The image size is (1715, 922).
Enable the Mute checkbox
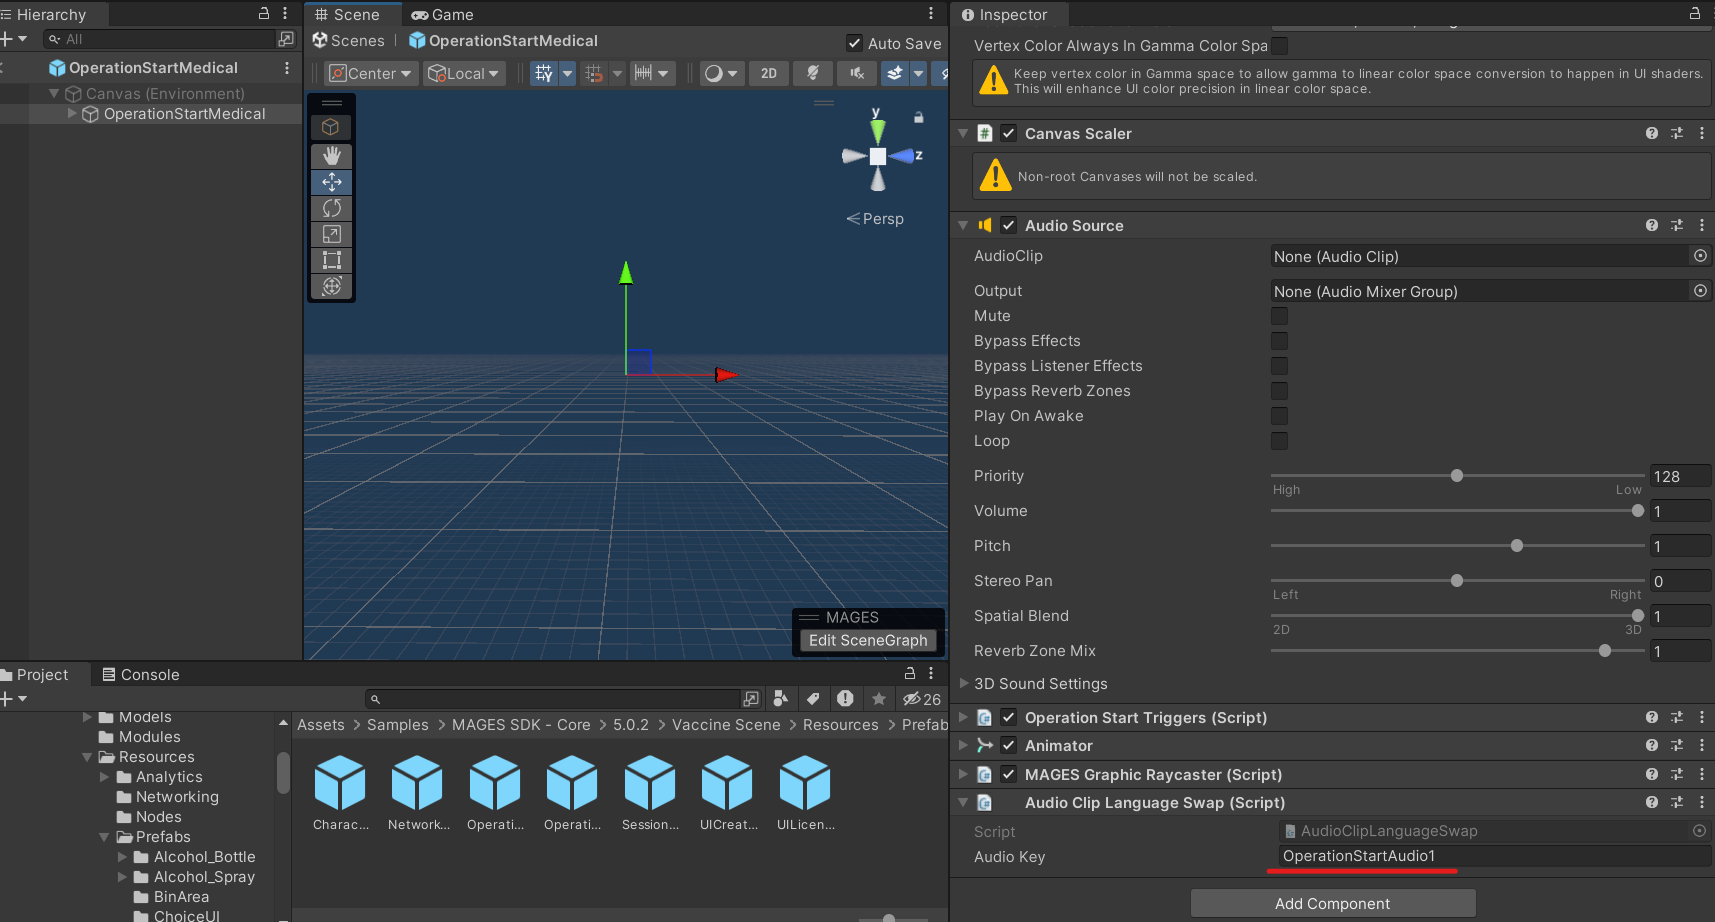pyautogui.click(x=1279, y=316)
